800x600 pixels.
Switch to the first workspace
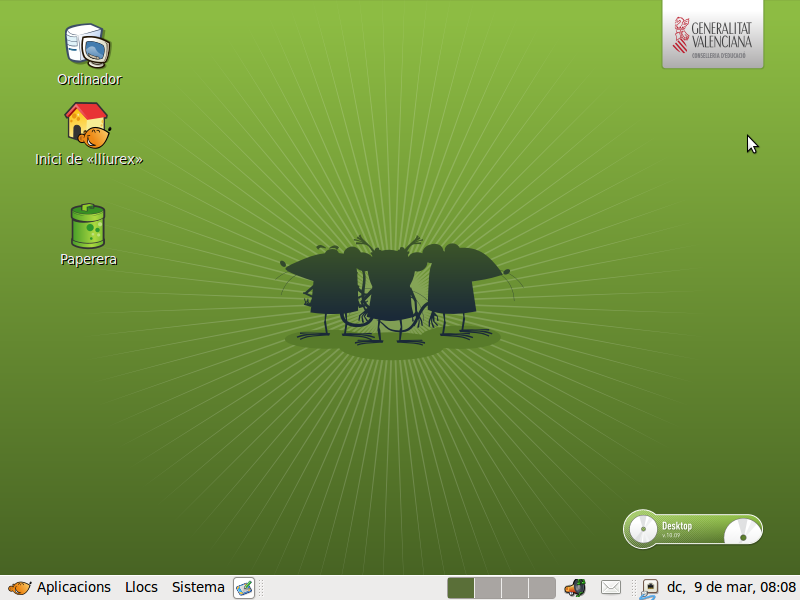(x=461, y=588)
